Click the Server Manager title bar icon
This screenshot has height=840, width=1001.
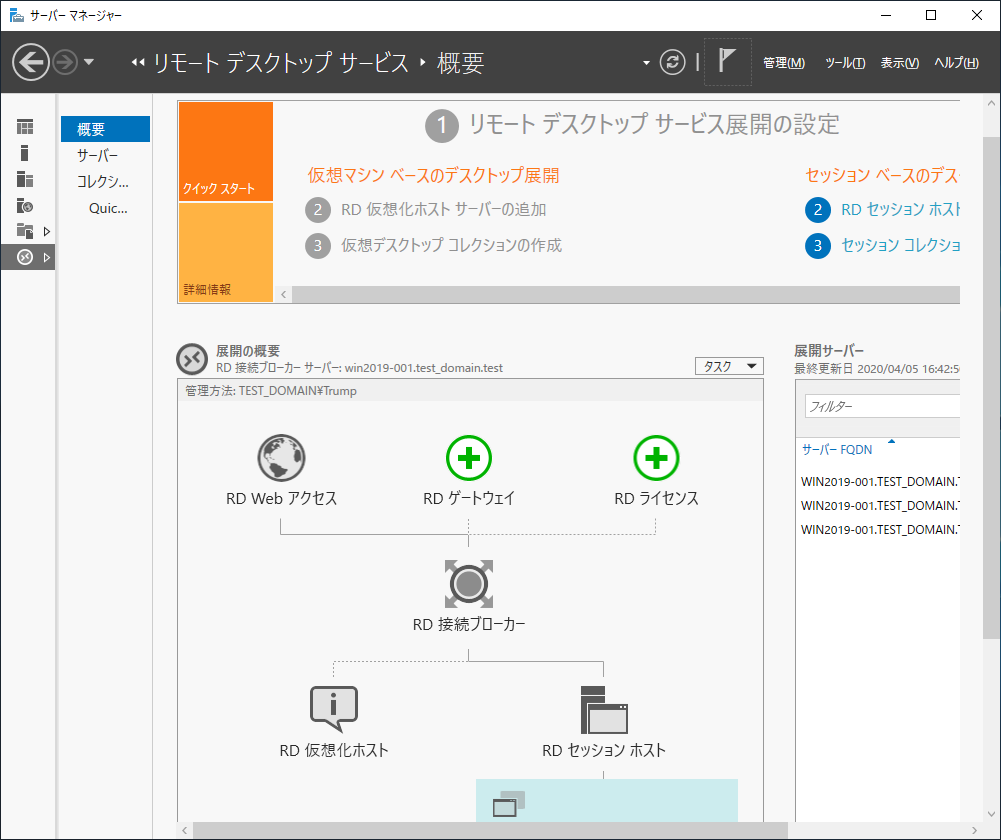pos(17,15)
